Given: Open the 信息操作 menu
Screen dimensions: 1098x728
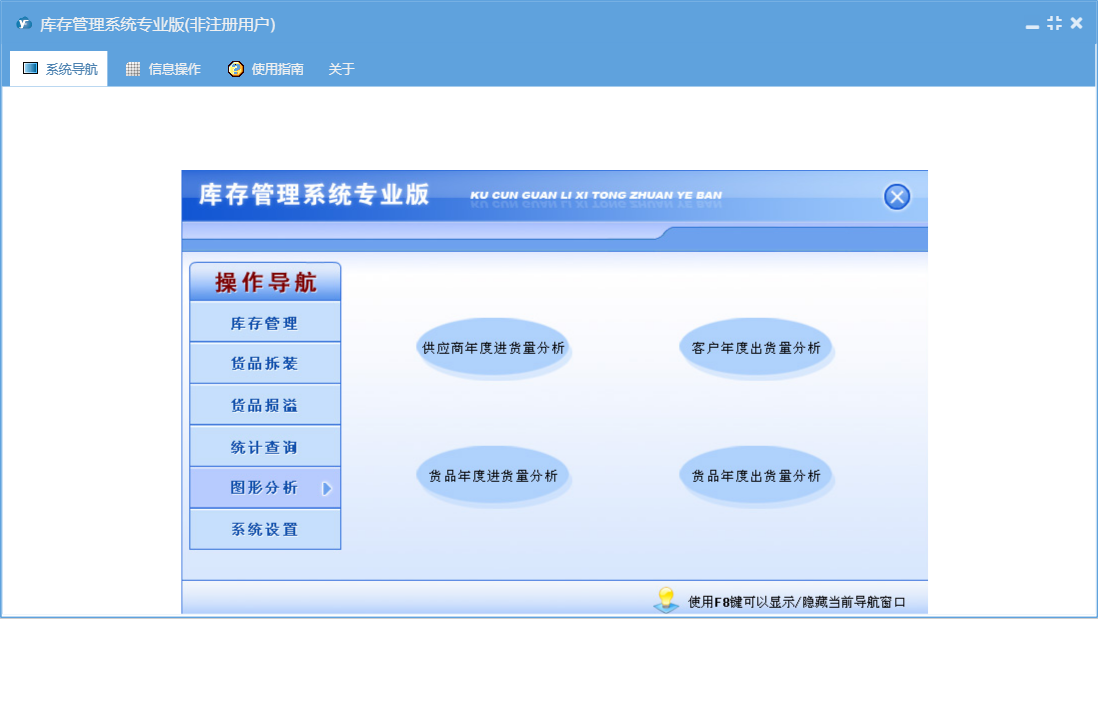Looking at the screenshot, I should pos(163,69).
